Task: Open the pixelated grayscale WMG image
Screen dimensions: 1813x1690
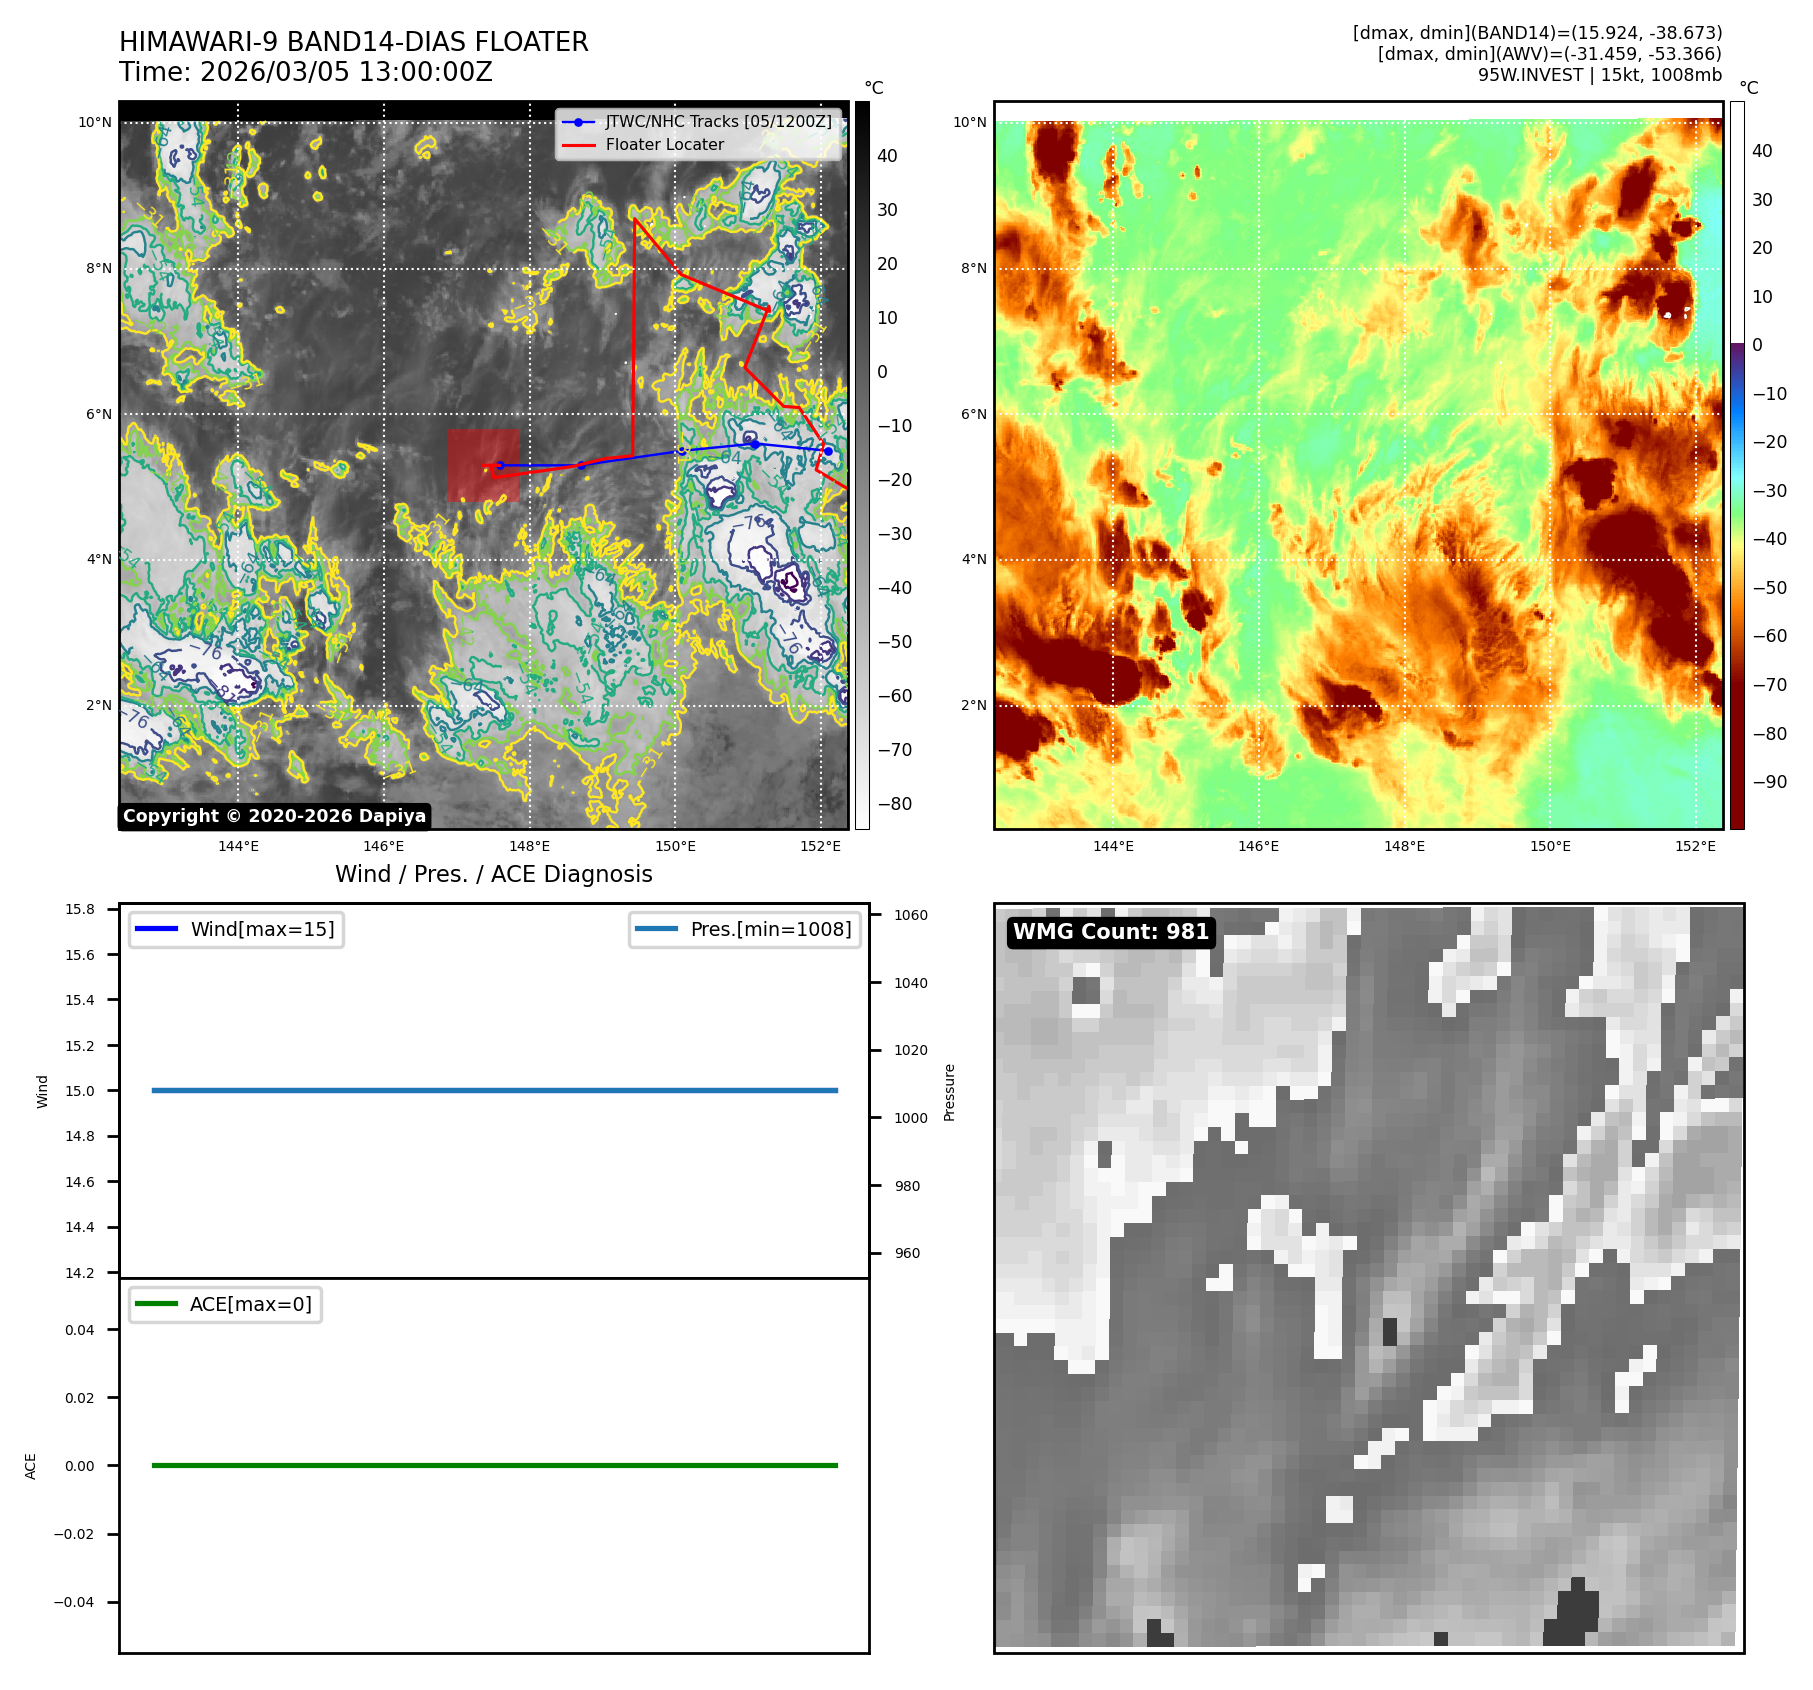Action: point(1368,1277)
